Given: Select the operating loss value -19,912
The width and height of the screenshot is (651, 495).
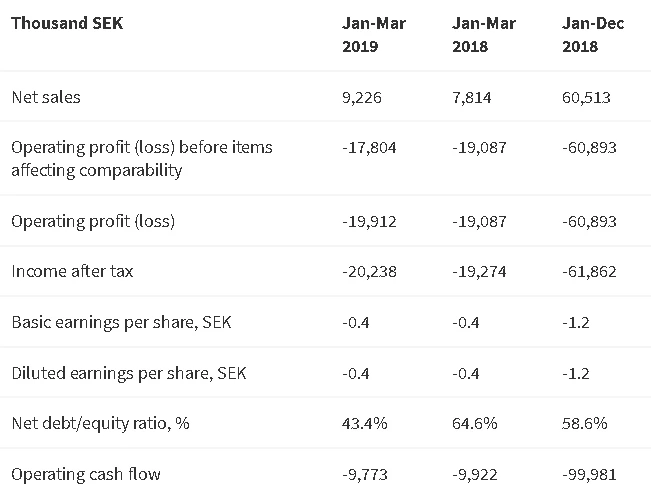Looking at the screenshot, I should point(369,221).
